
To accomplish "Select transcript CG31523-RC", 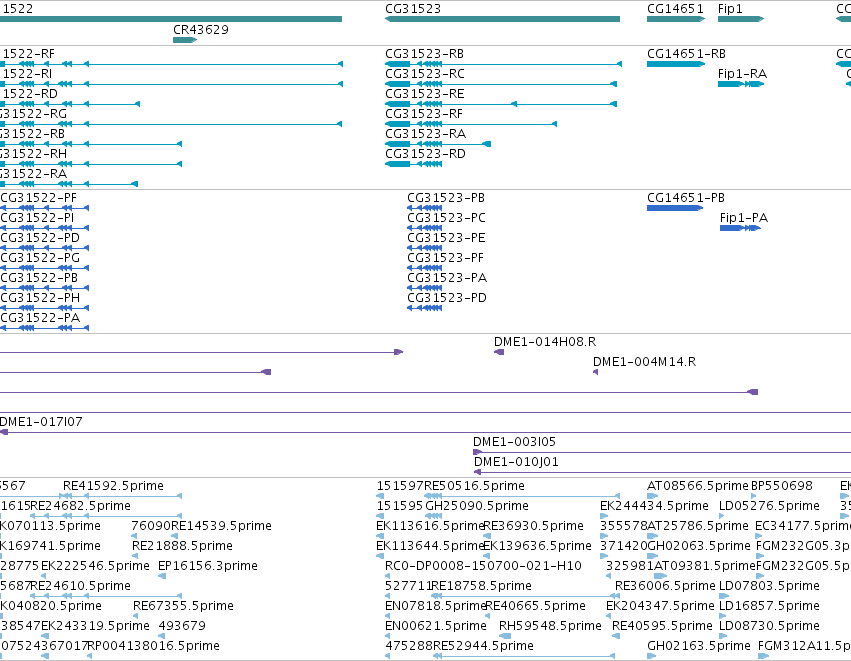I will 424,74.
